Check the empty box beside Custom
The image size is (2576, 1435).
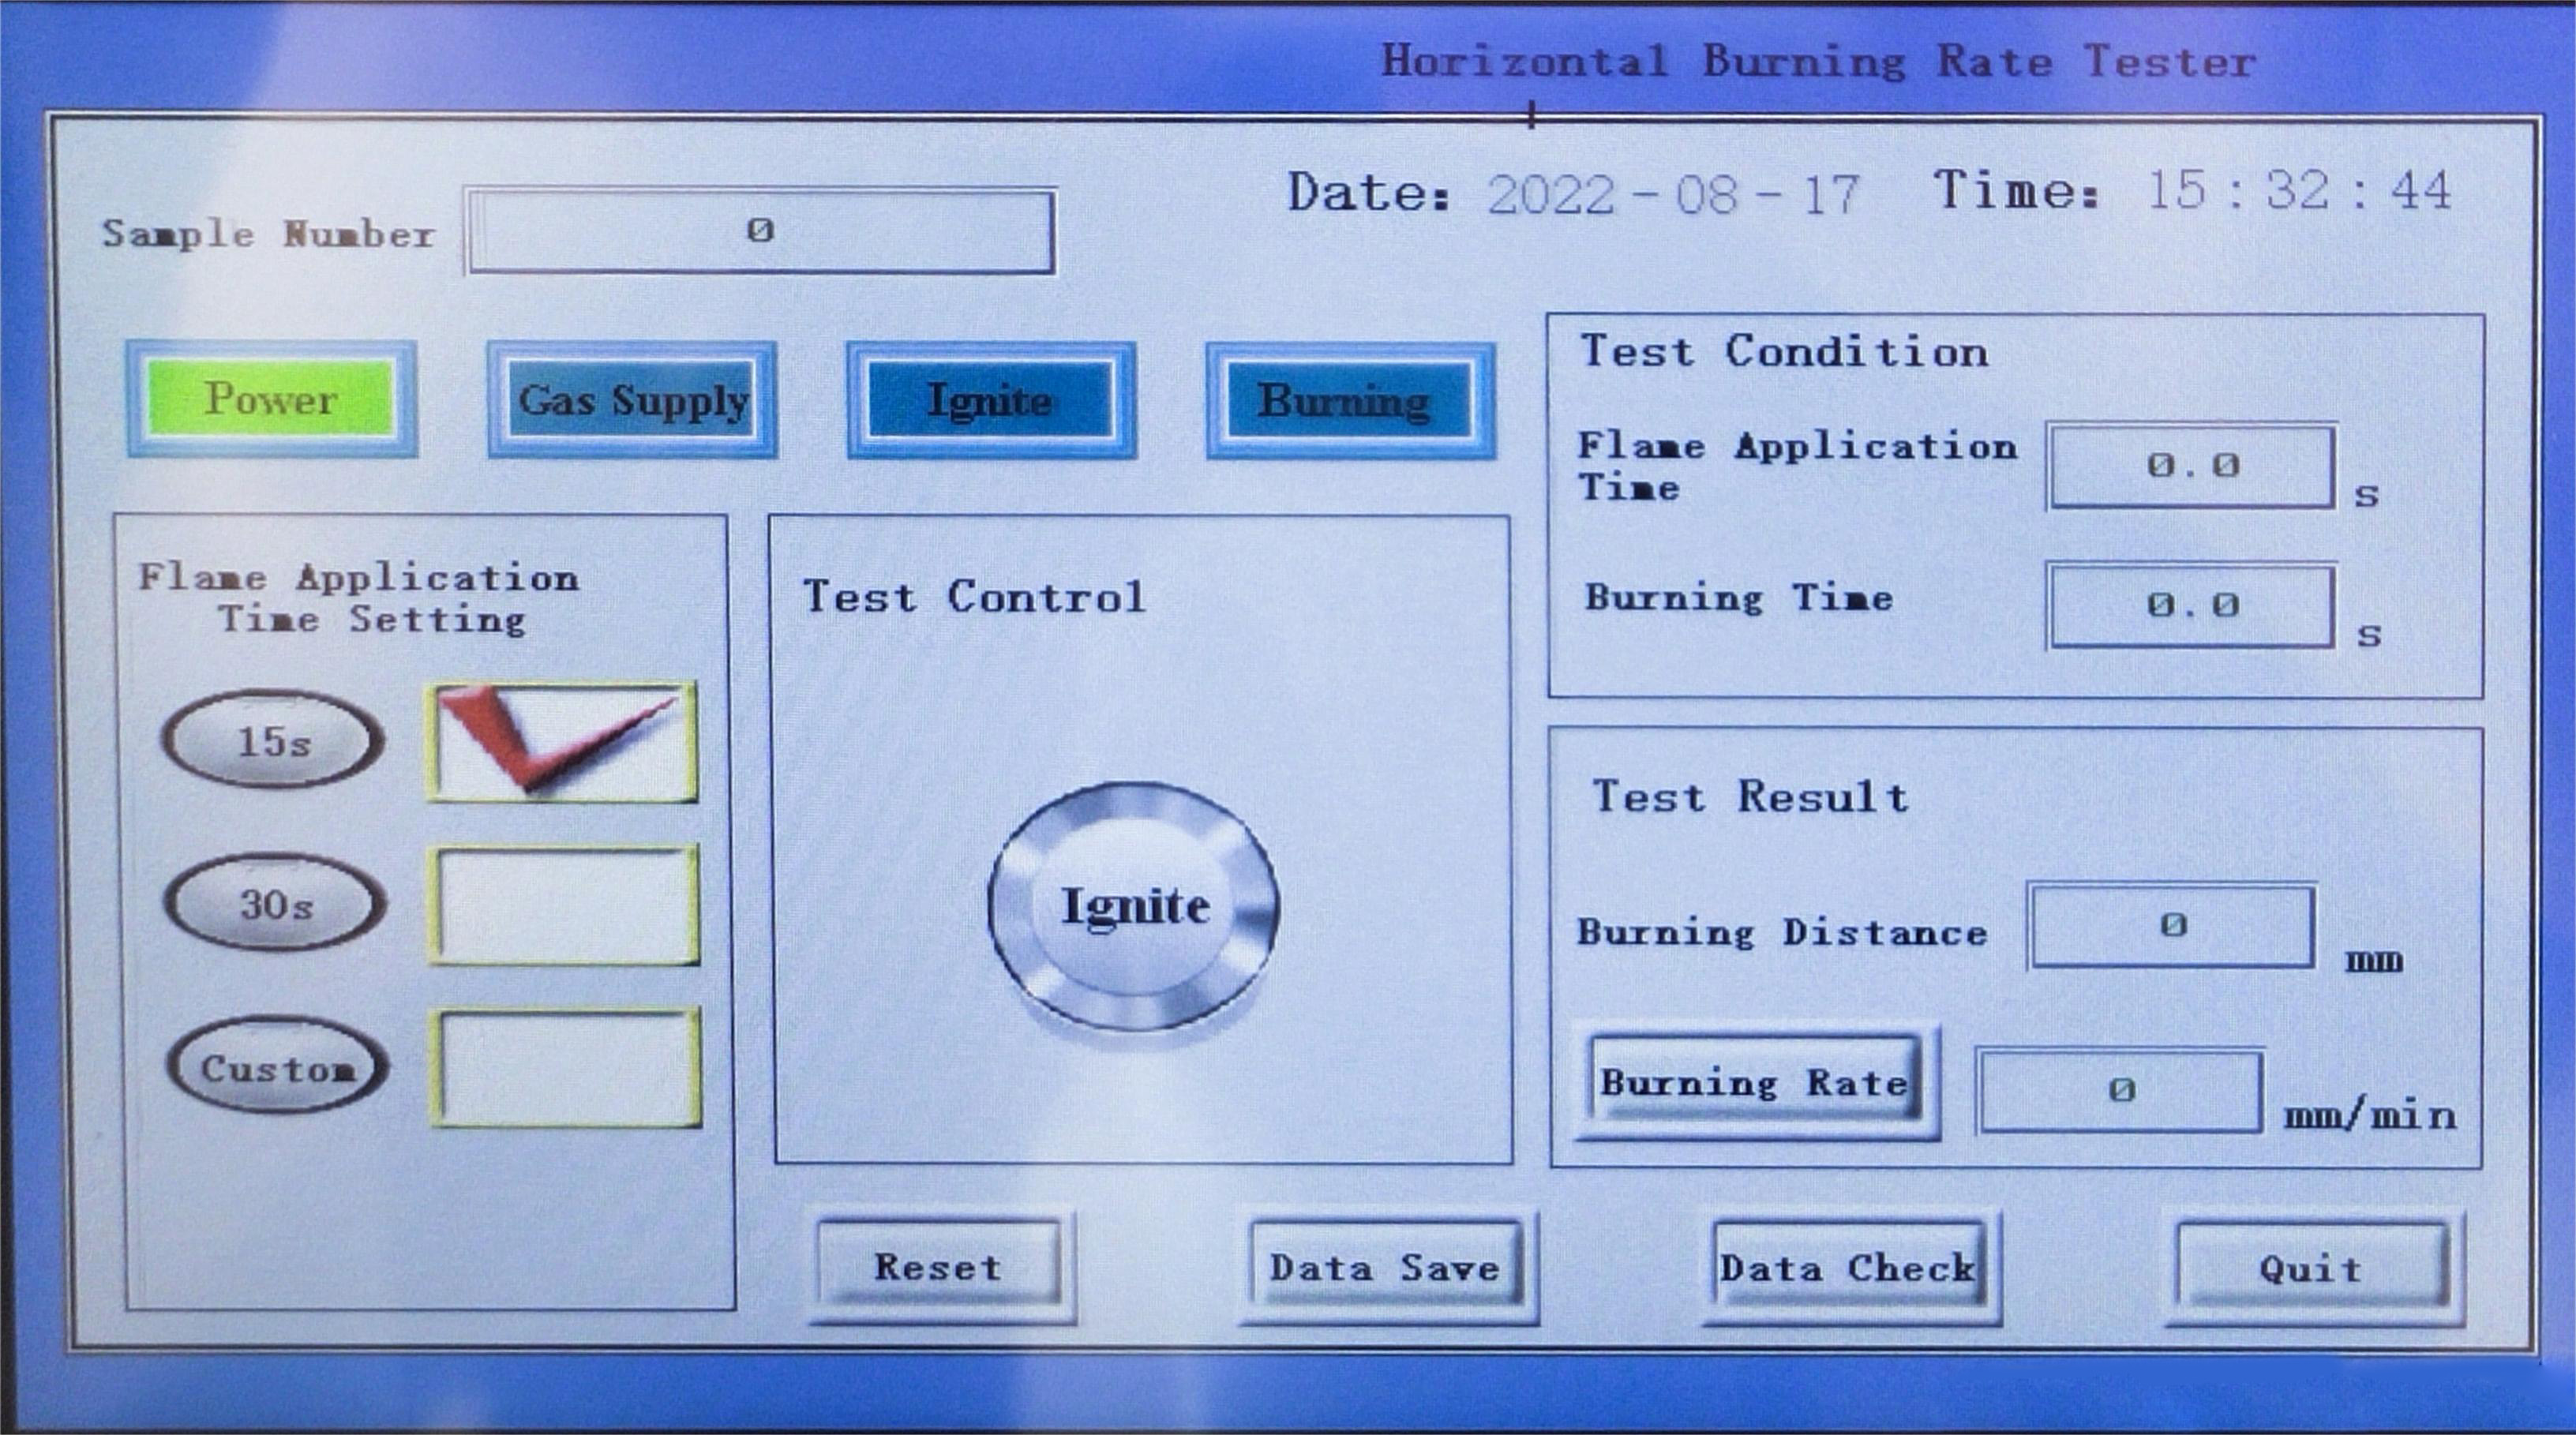566,1068
